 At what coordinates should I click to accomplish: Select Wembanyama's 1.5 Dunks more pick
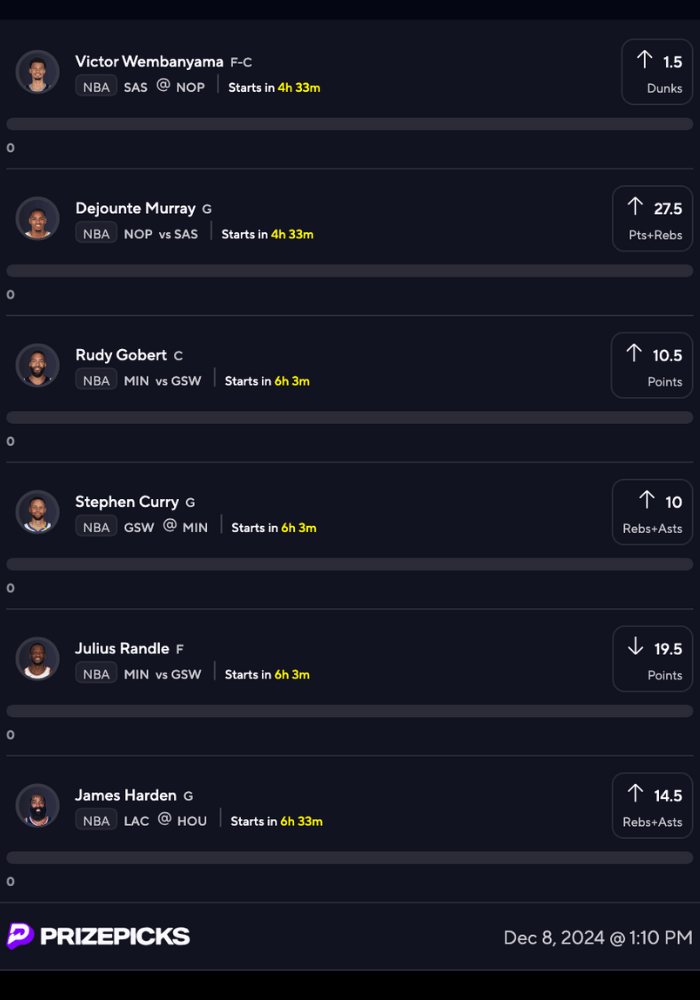click(657, 72)
